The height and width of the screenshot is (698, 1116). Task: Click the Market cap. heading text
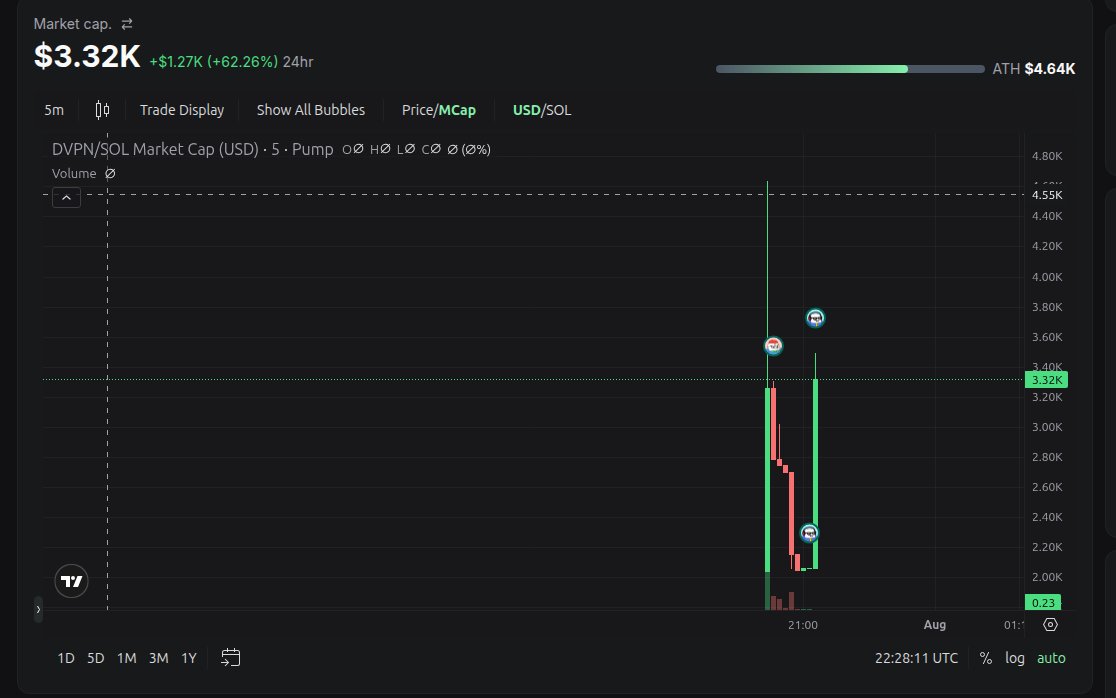point(73,24)
